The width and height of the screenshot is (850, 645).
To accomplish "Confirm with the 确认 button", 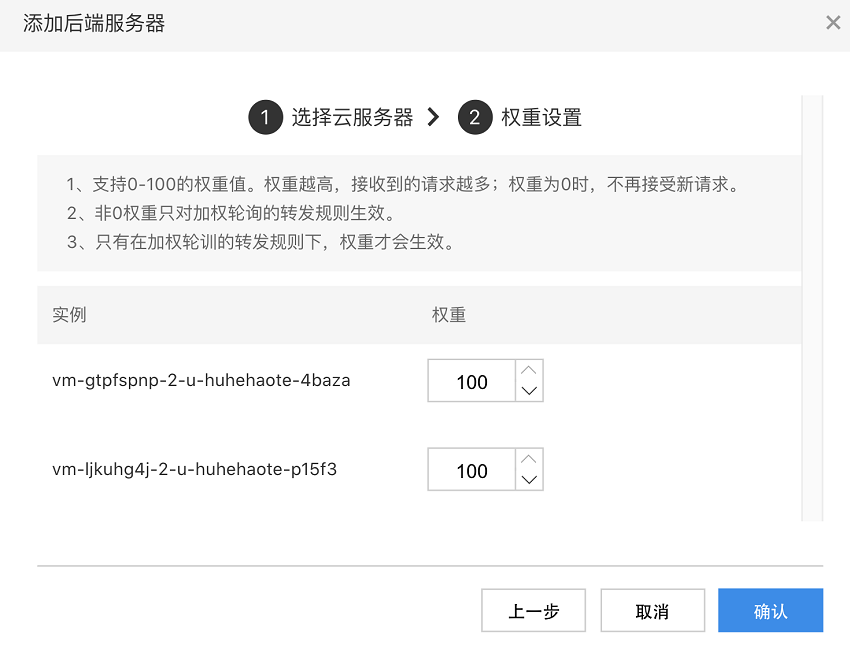I will click(x=770, y=610).
